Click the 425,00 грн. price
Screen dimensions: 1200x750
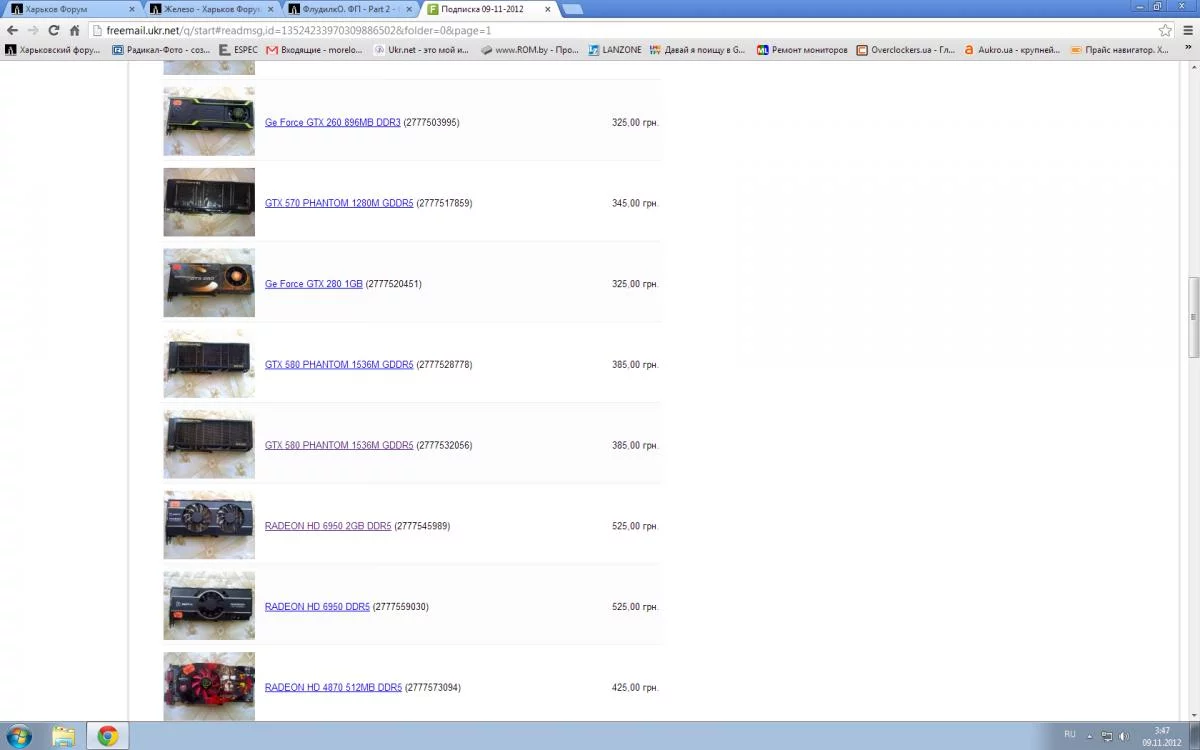pos(635,688)
